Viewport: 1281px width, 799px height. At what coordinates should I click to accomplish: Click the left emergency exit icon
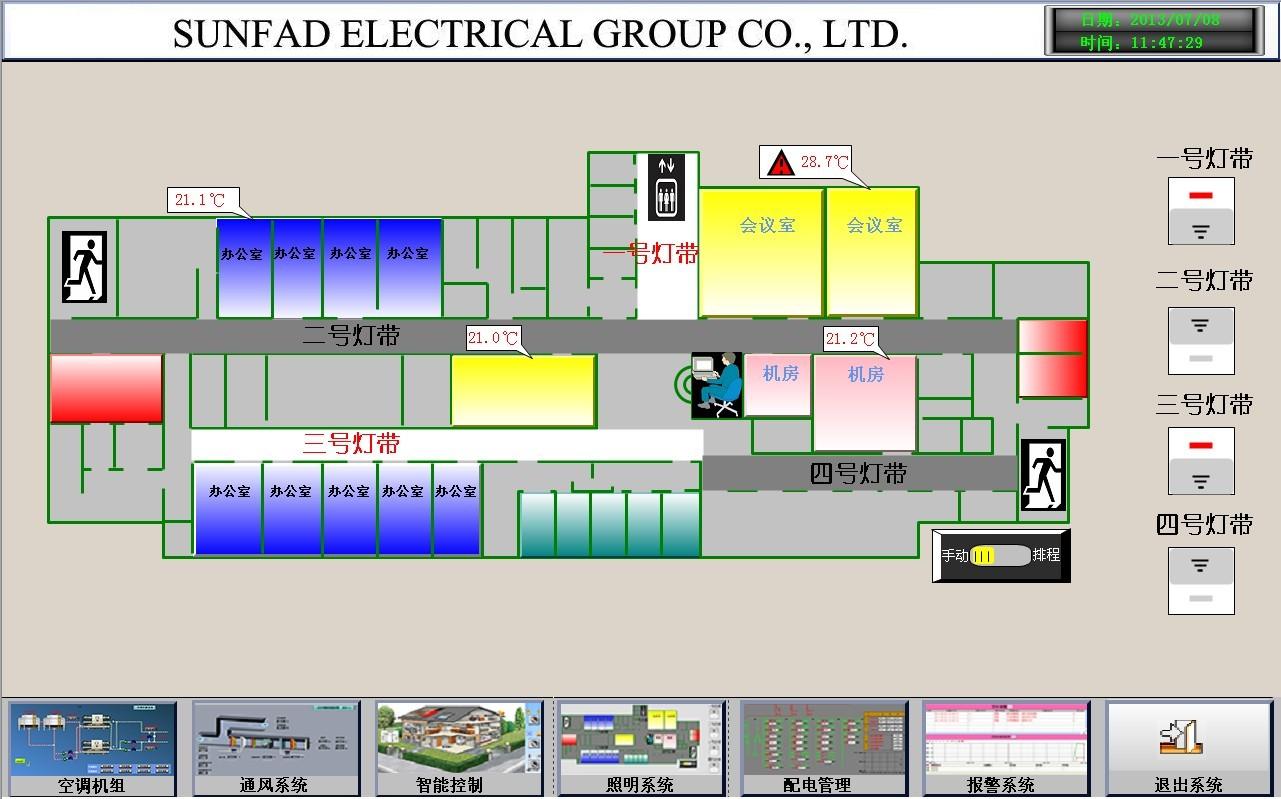(x=84, y=267)
